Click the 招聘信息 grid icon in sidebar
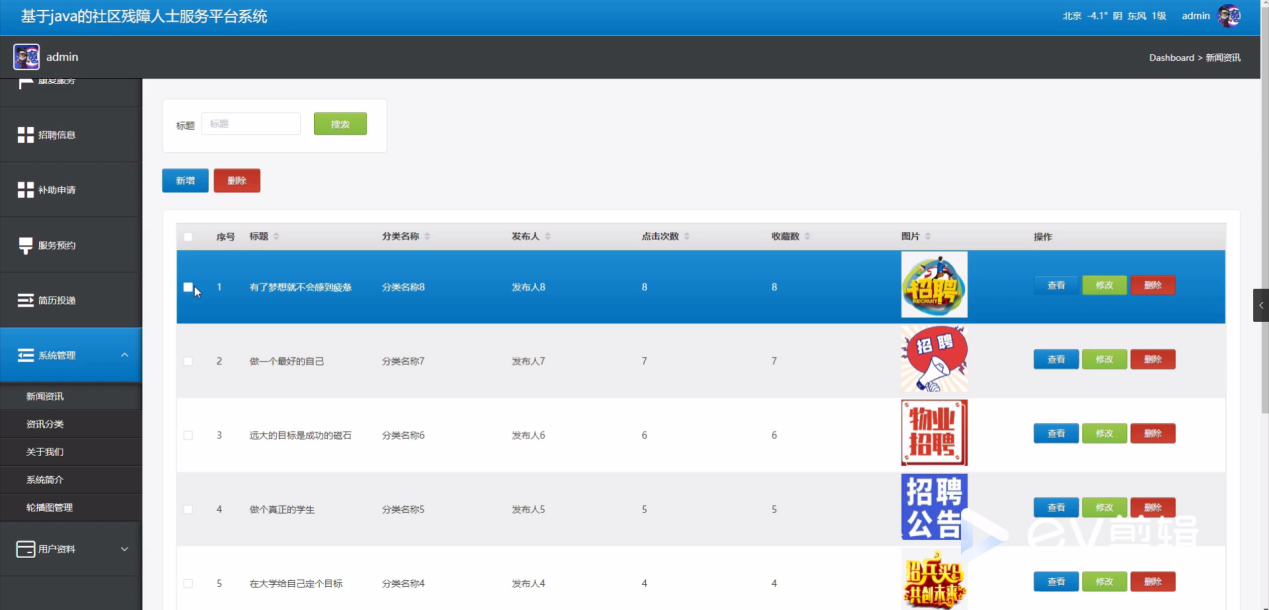The height and width of the screenshot is (610, 1269). [x=26, y=135]
